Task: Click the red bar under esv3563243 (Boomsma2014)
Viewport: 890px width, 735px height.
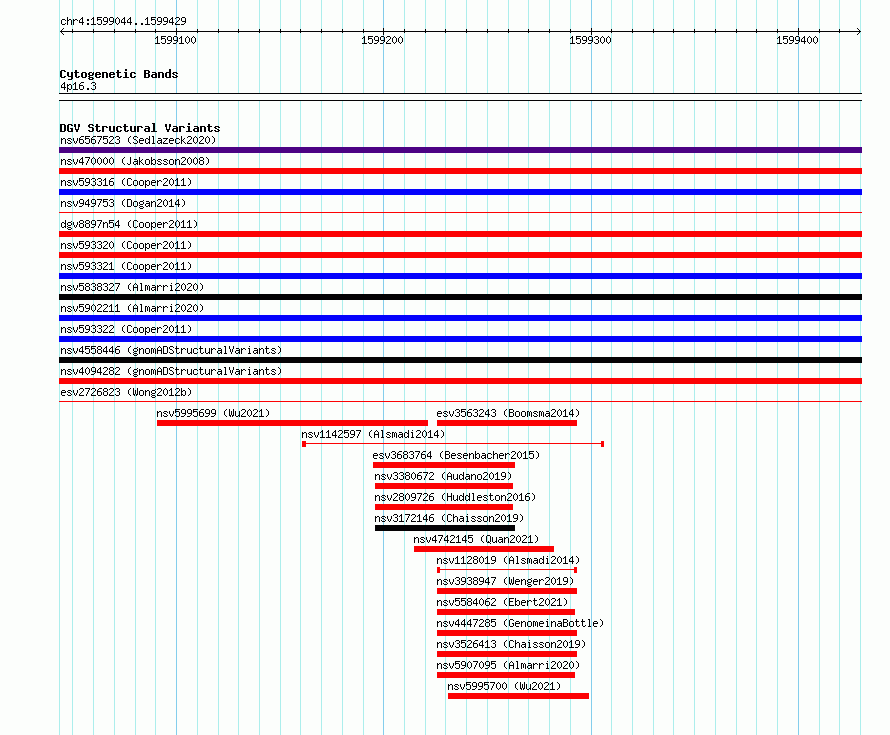Action: coord(507,423)
